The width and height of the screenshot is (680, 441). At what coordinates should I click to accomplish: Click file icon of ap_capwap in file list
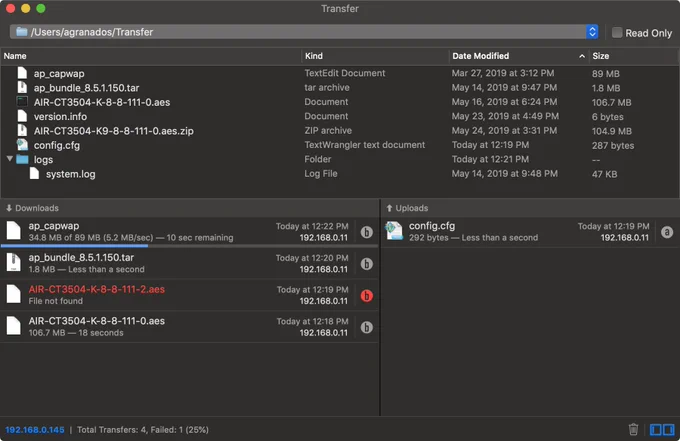[x=22, y=73]
